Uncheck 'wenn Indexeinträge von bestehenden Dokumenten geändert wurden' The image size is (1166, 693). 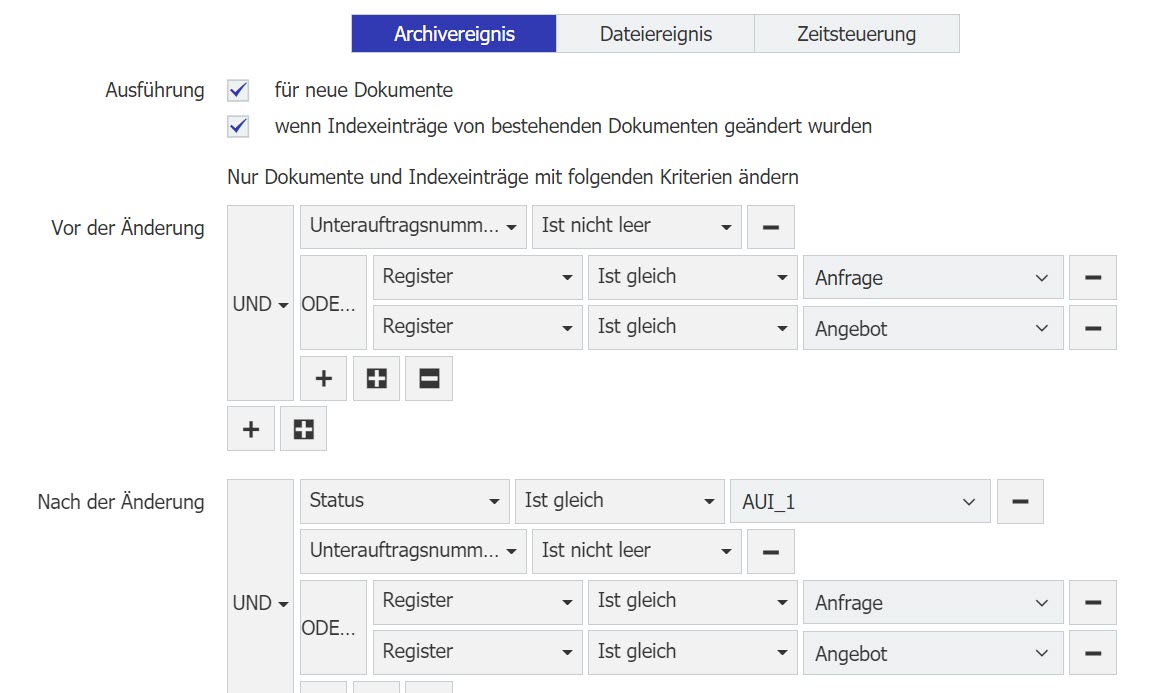(238, 127)
